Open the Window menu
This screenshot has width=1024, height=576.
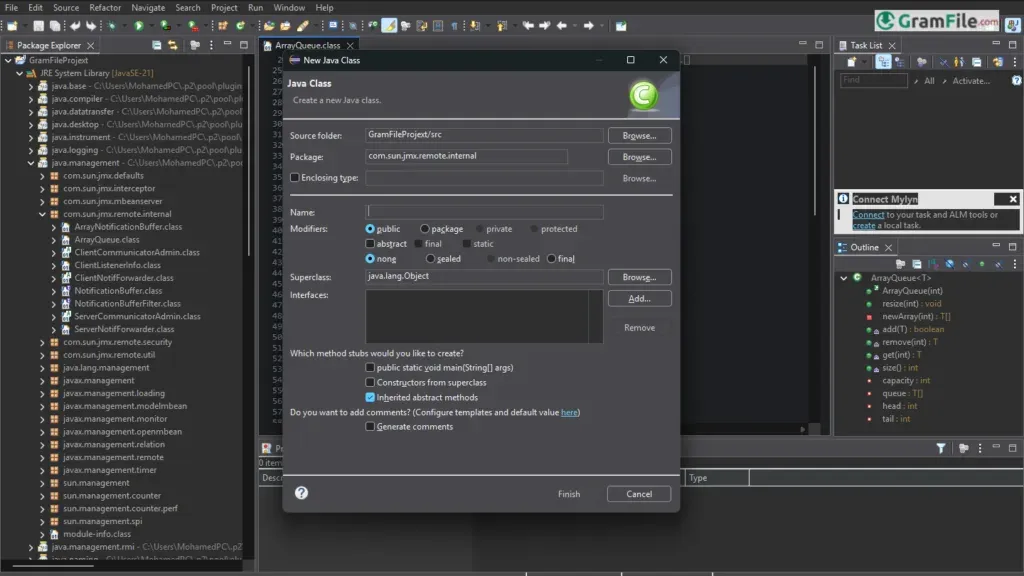pyautogui.click(x=289, y=8)
